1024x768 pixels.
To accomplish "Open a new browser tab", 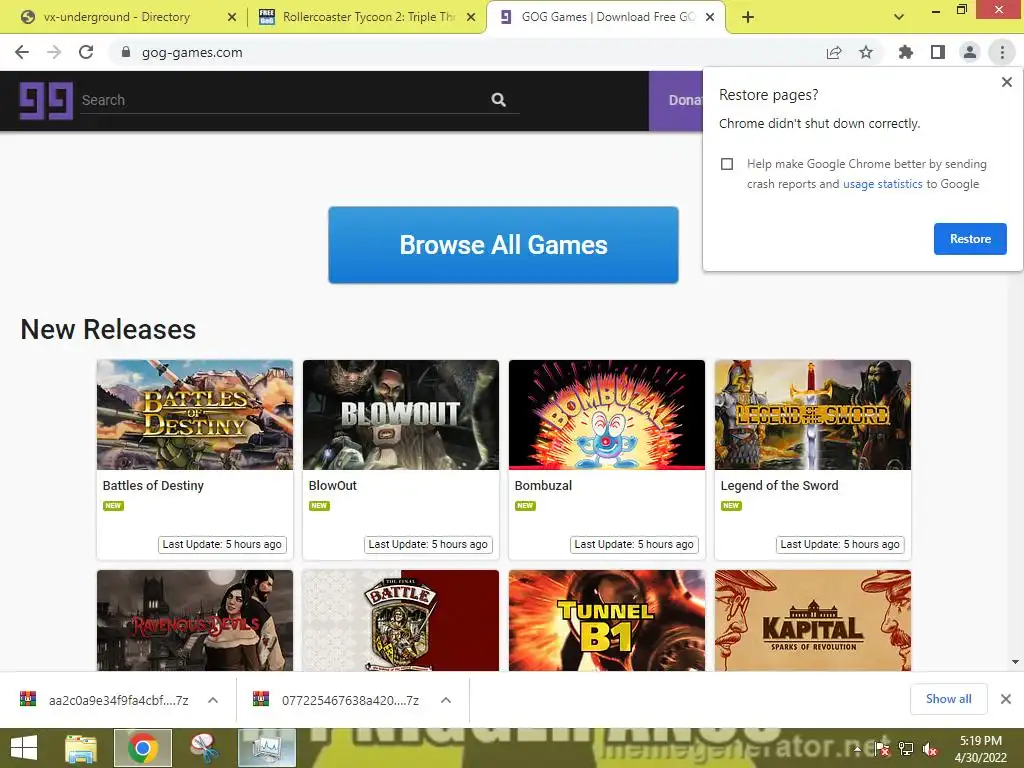I will [748, 17].
